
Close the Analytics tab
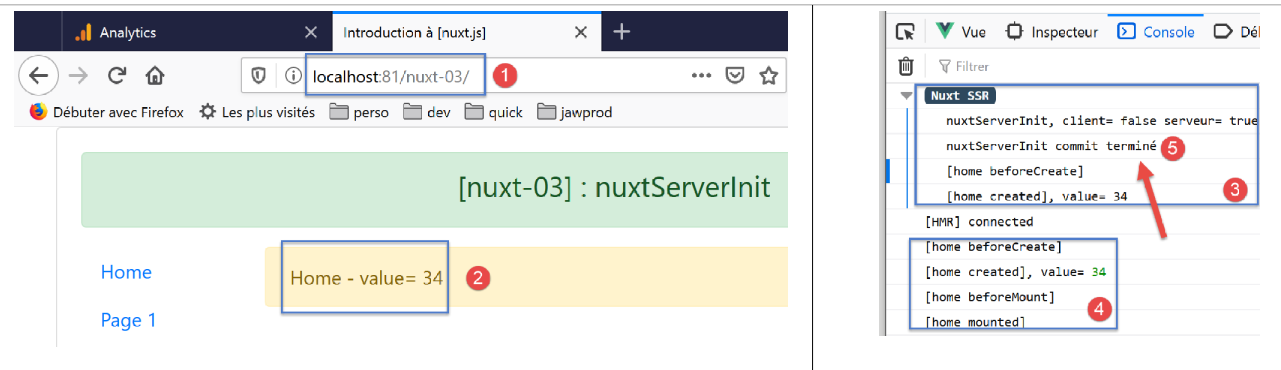(x=311, y=32)
